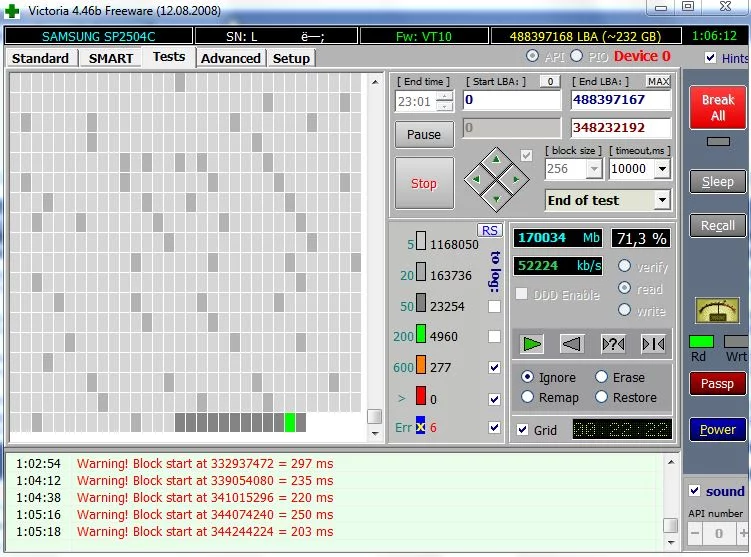This screenshot has width=751, height=557.
Task: Select the Remap error action
Action: (527, 397)
